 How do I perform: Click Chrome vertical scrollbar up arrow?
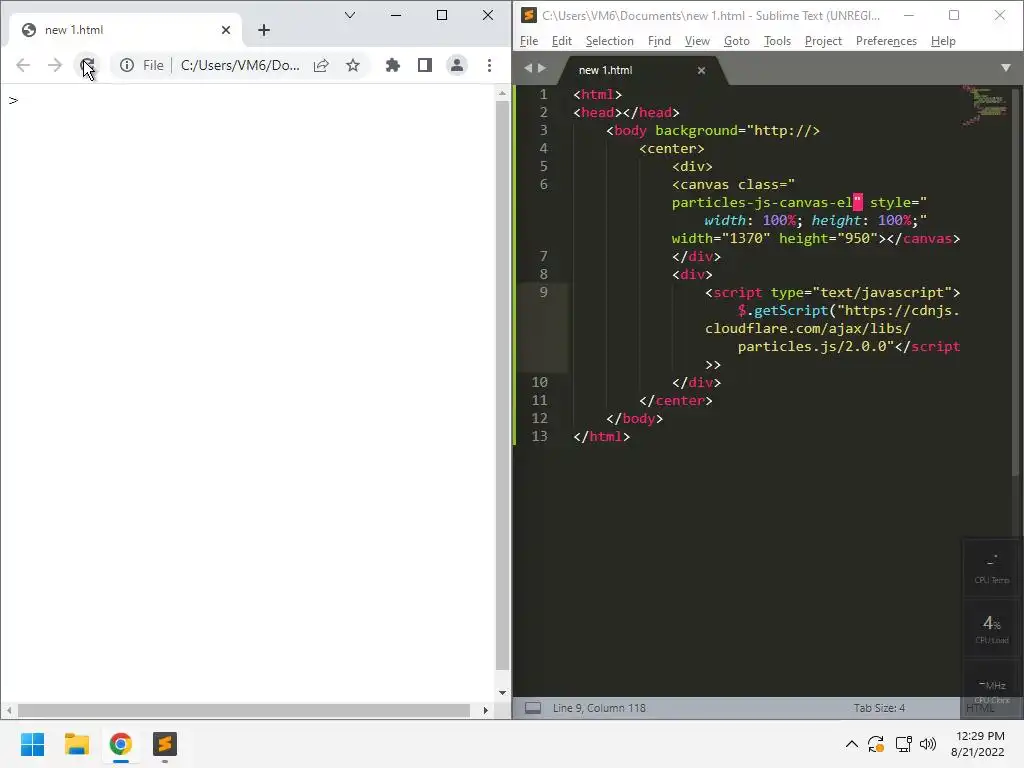click(x=502, y=93)
